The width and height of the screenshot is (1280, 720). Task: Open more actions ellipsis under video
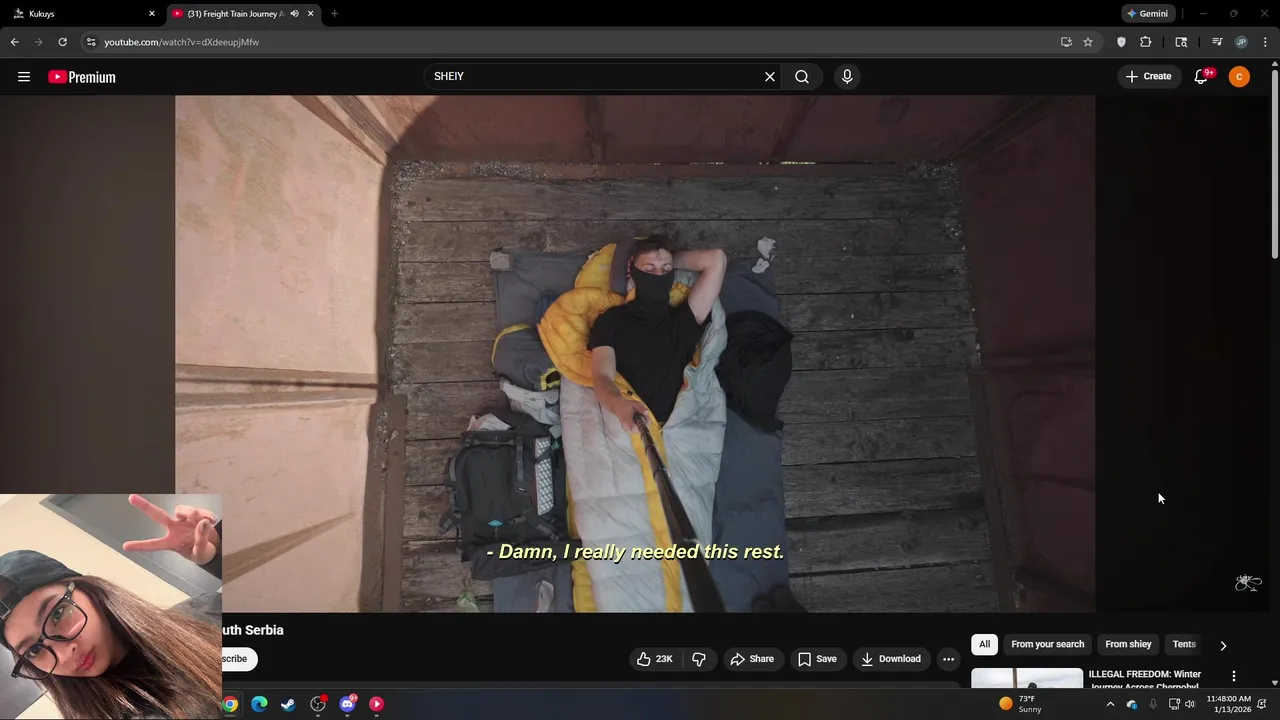pos(948,659)
